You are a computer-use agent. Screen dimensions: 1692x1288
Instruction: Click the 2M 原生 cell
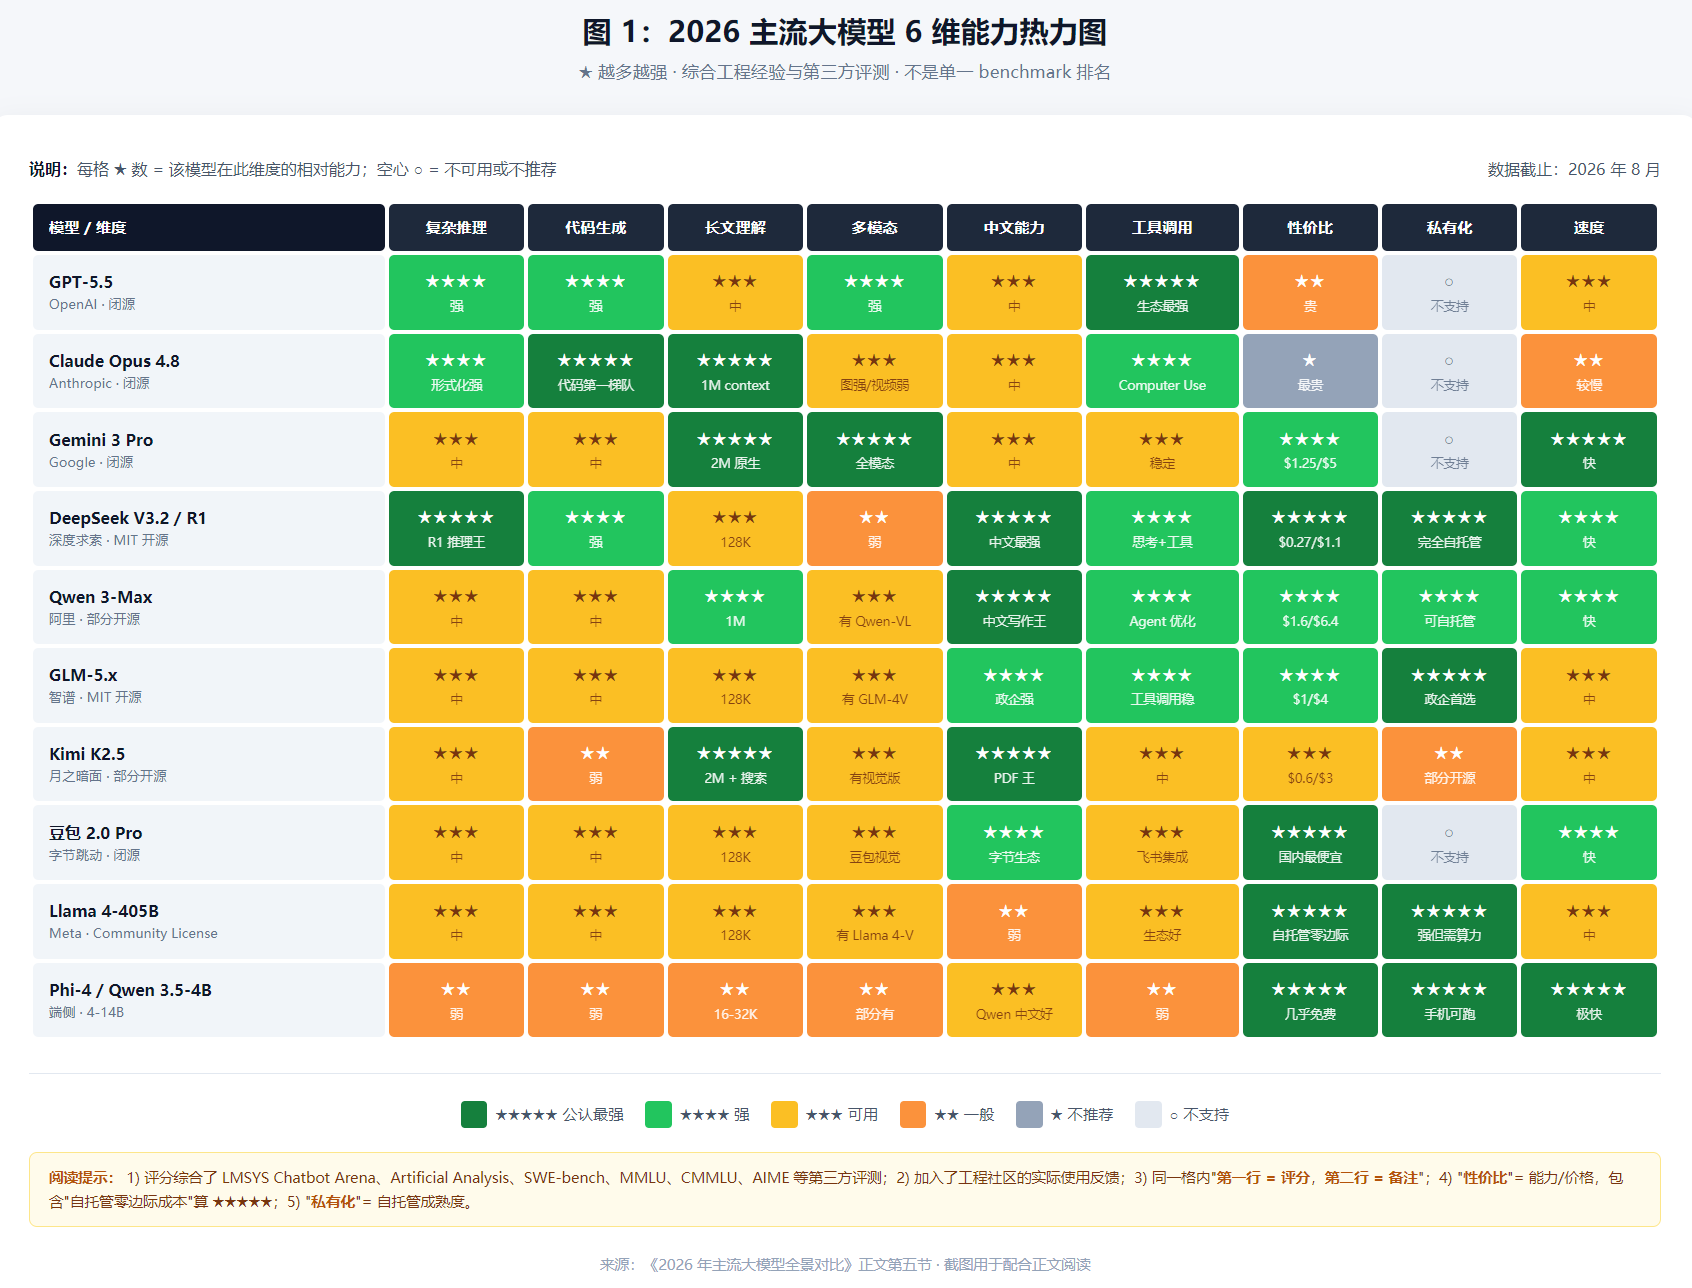point(735,450)
